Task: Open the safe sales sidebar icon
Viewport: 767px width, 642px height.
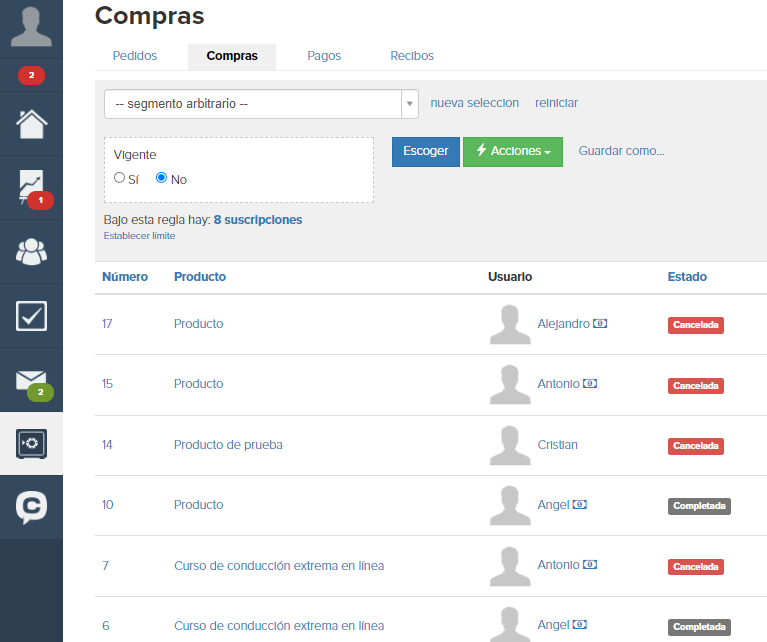Action: [31, 444]
